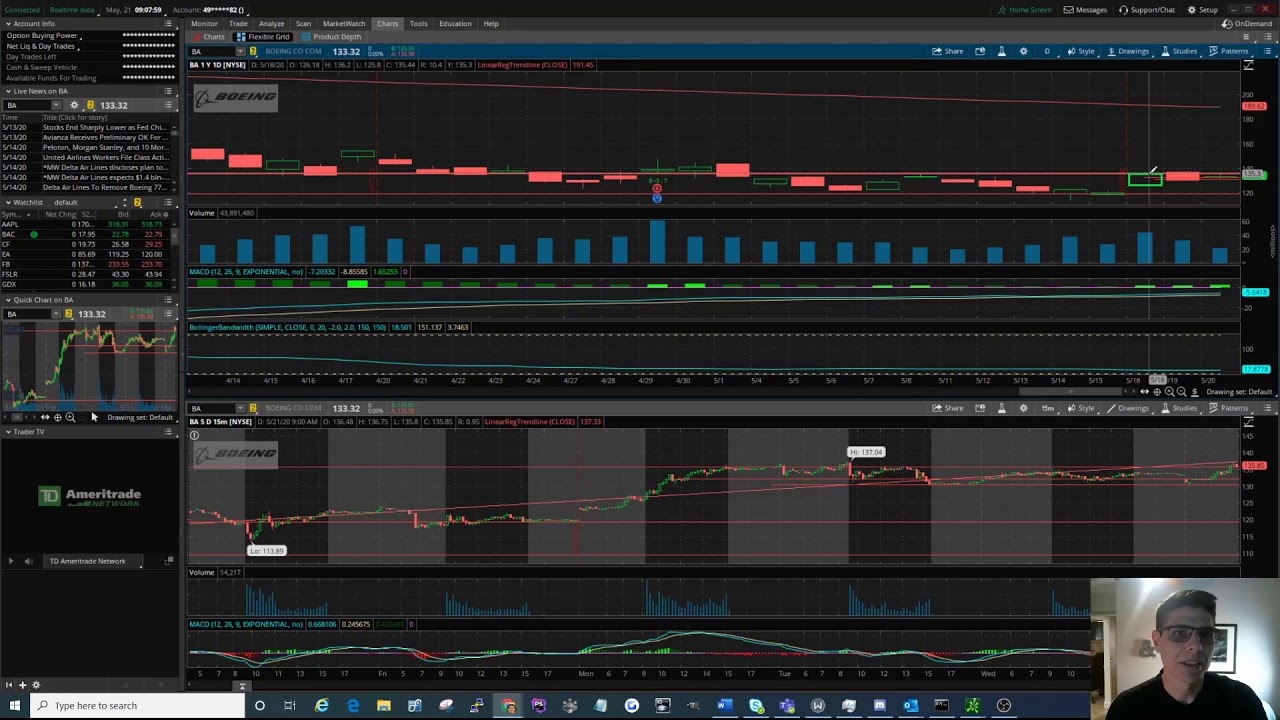Pop out the Trader TV window
This screenshot has width=1280, height=720.
tap(169, 561)
